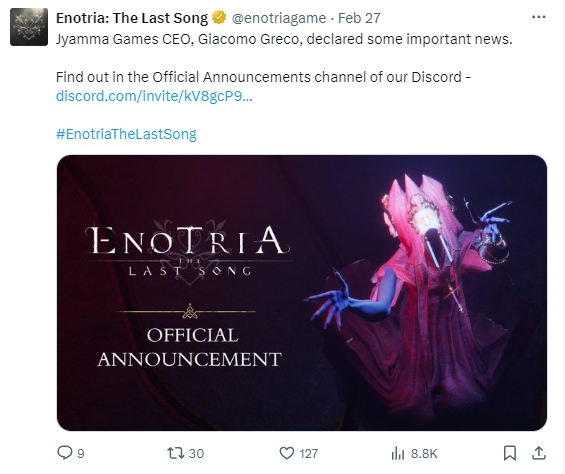
Task: Click the gold verified badge
Action: (219, 18)
